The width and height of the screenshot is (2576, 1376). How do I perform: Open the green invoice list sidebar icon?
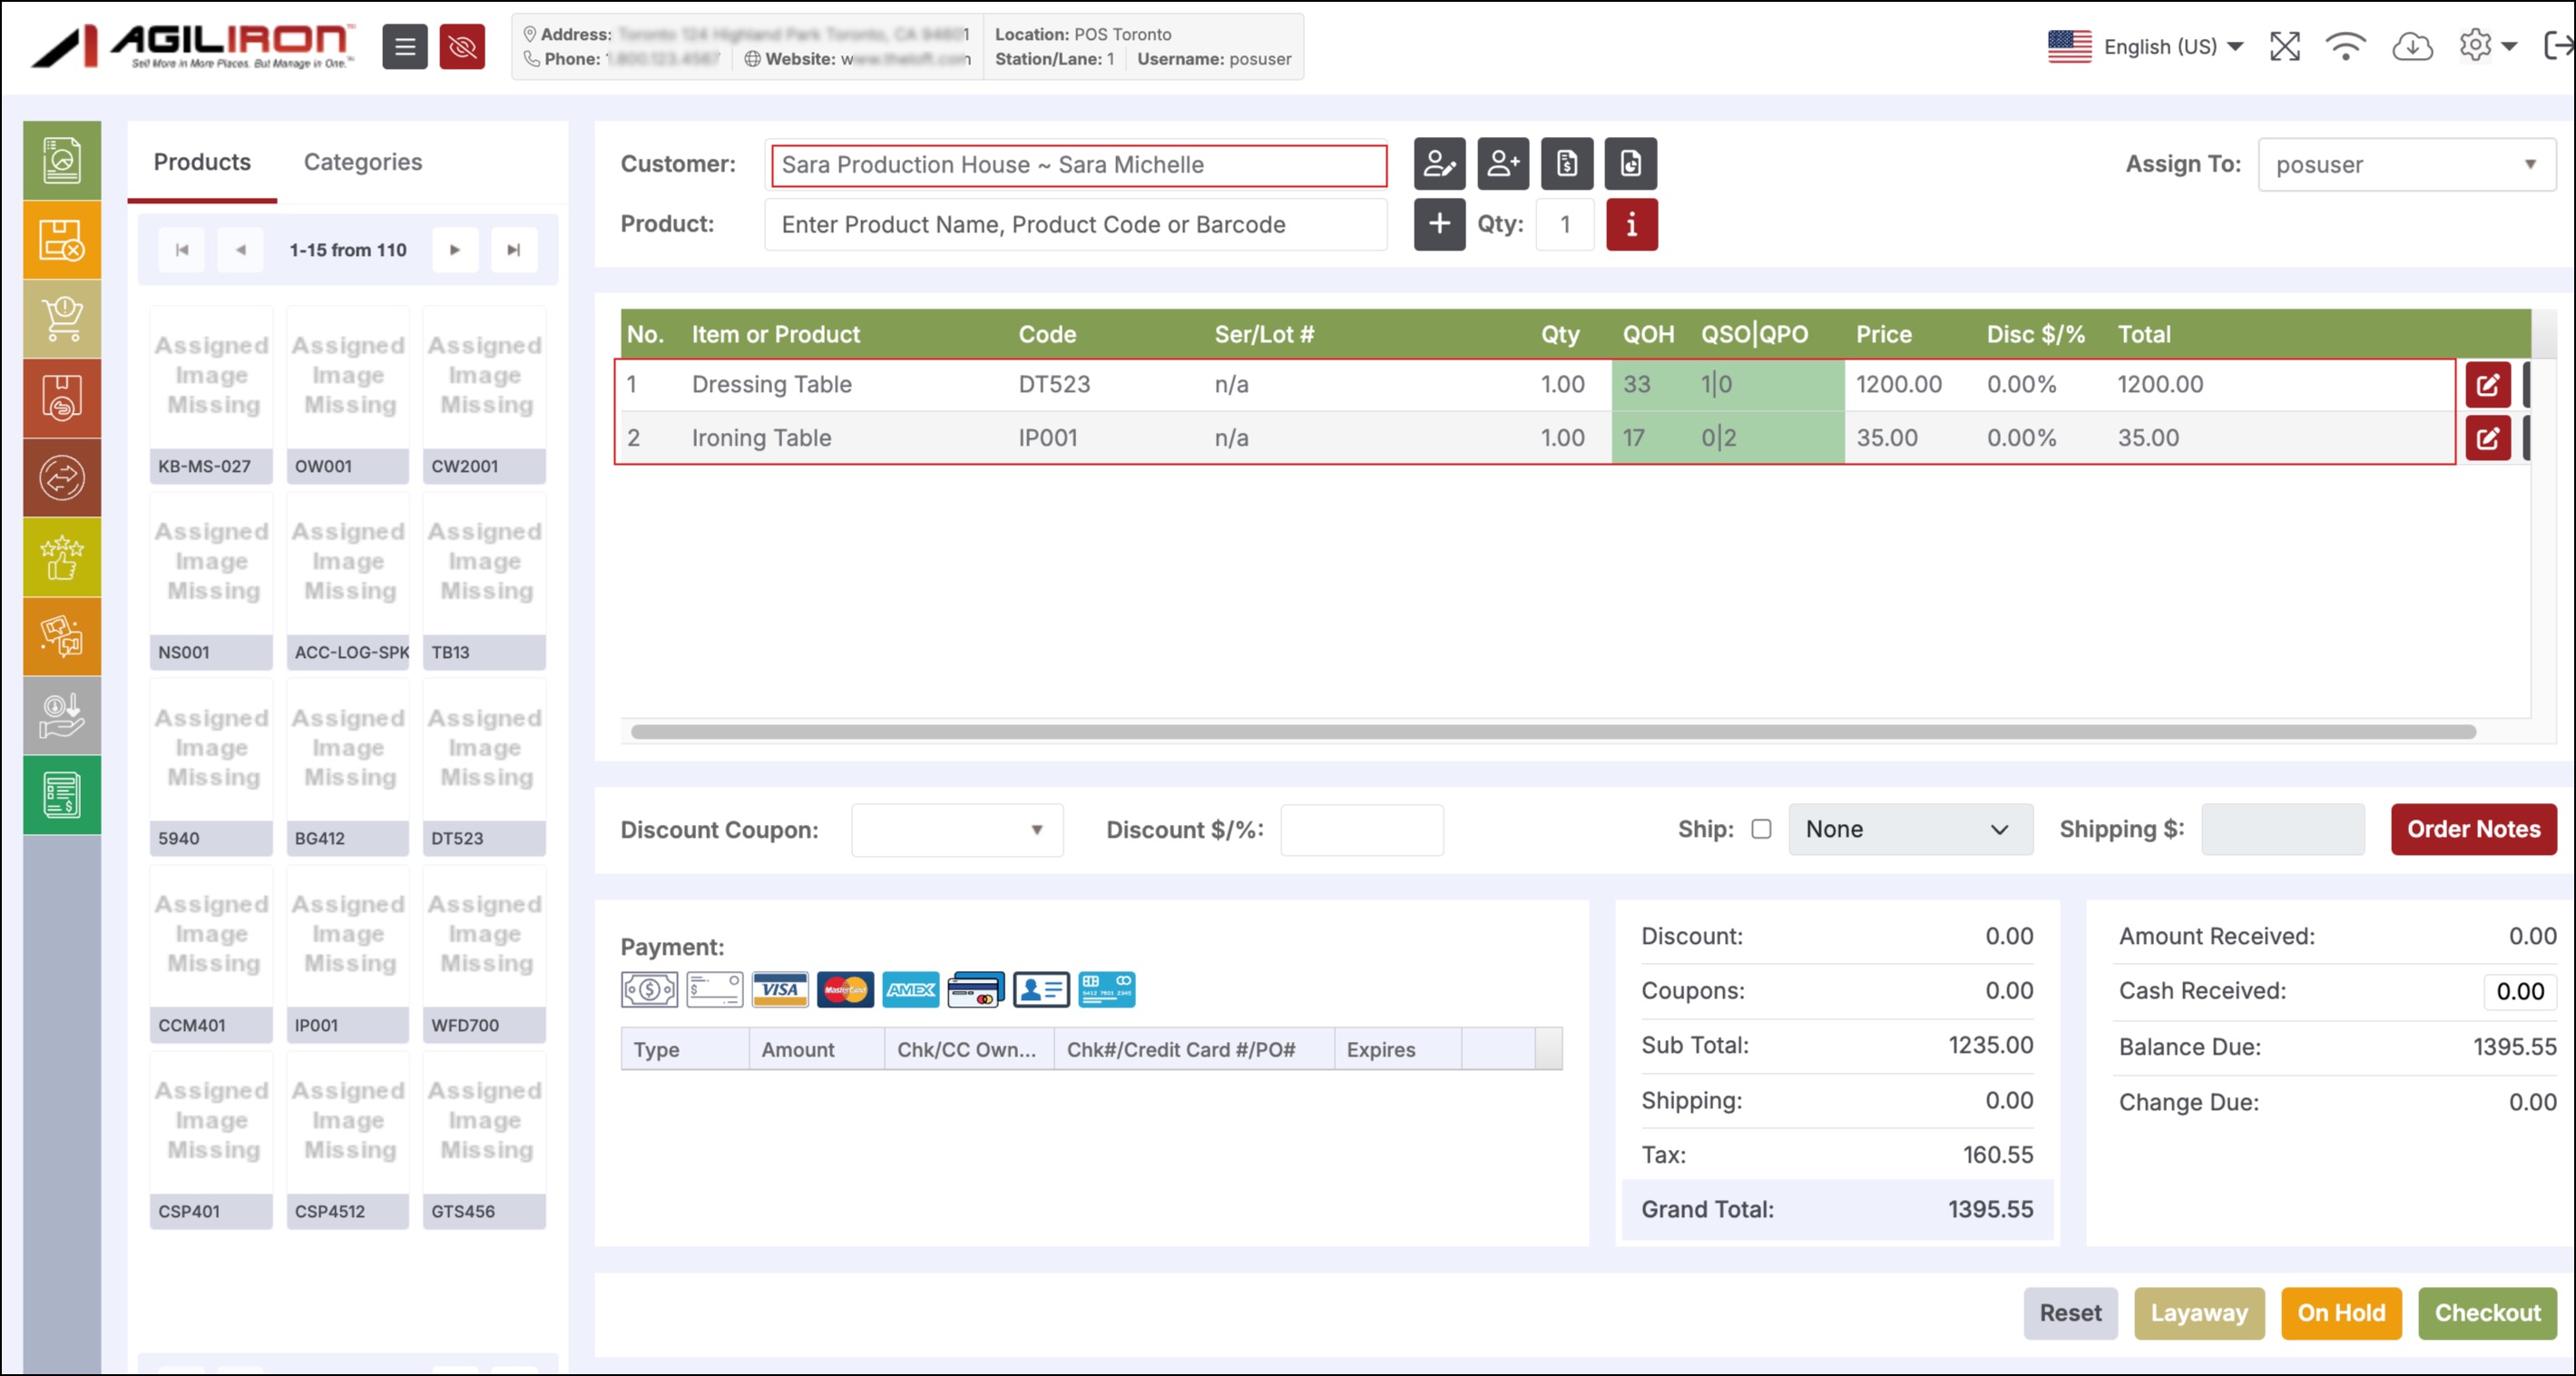point(62,795)
